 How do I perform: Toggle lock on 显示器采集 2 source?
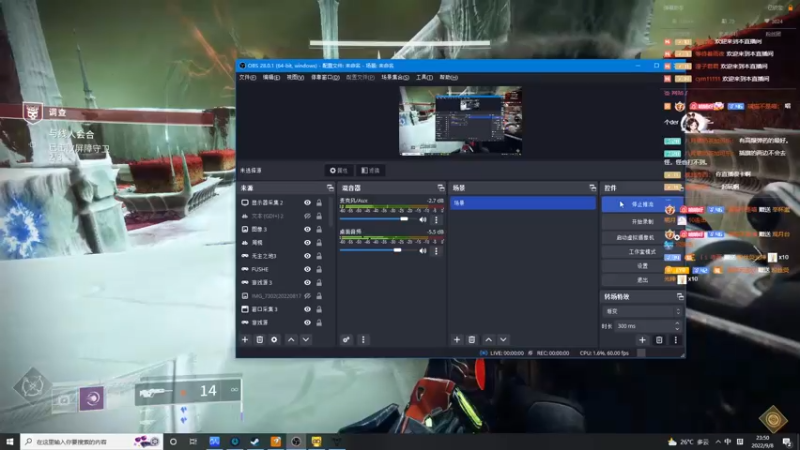click(x=319, y=203)
